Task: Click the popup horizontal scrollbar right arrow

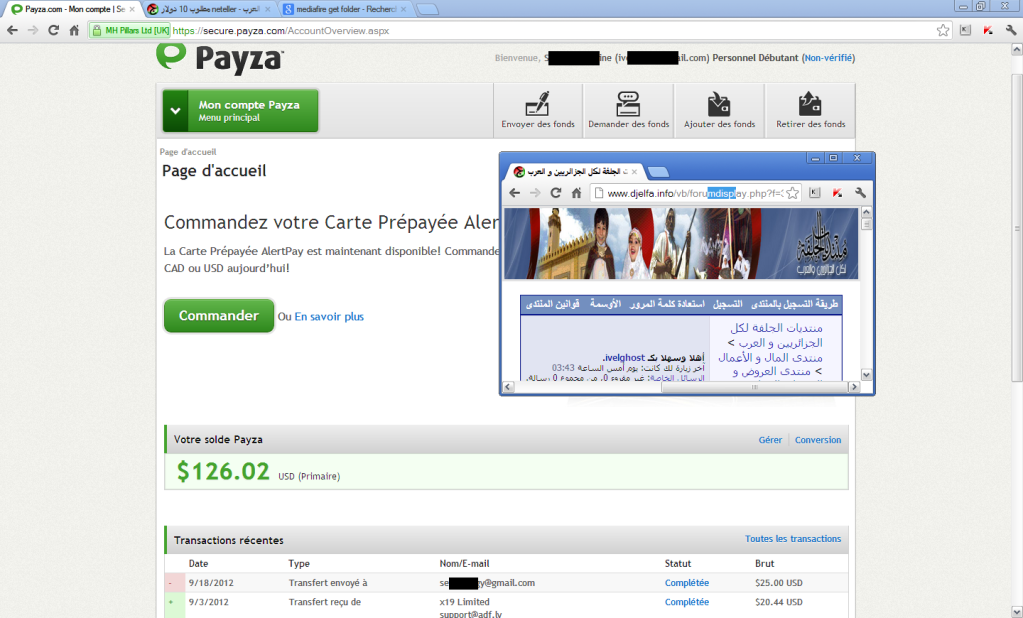Action: click(853, 387)
